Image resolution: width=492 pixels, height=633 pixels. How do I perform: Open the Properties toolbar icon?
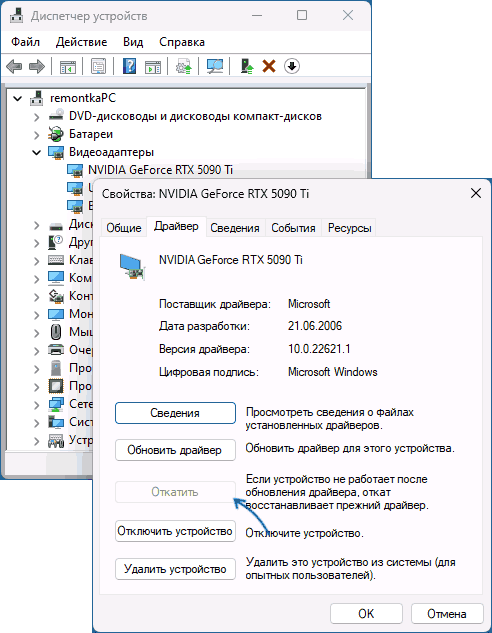[x=98, y=66]
